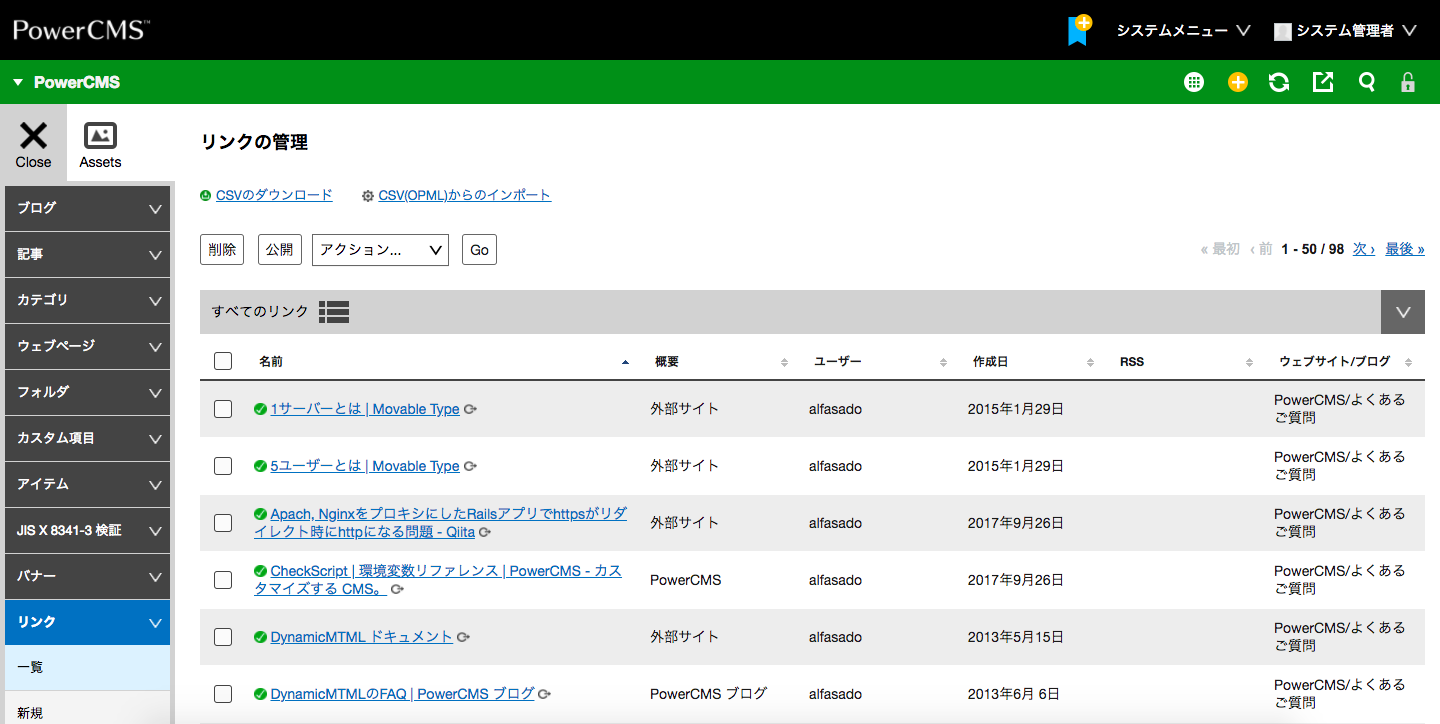Open the Assets icon tab
The width and height of the screenshot is (1440, 724).
(x=100, y=144)
